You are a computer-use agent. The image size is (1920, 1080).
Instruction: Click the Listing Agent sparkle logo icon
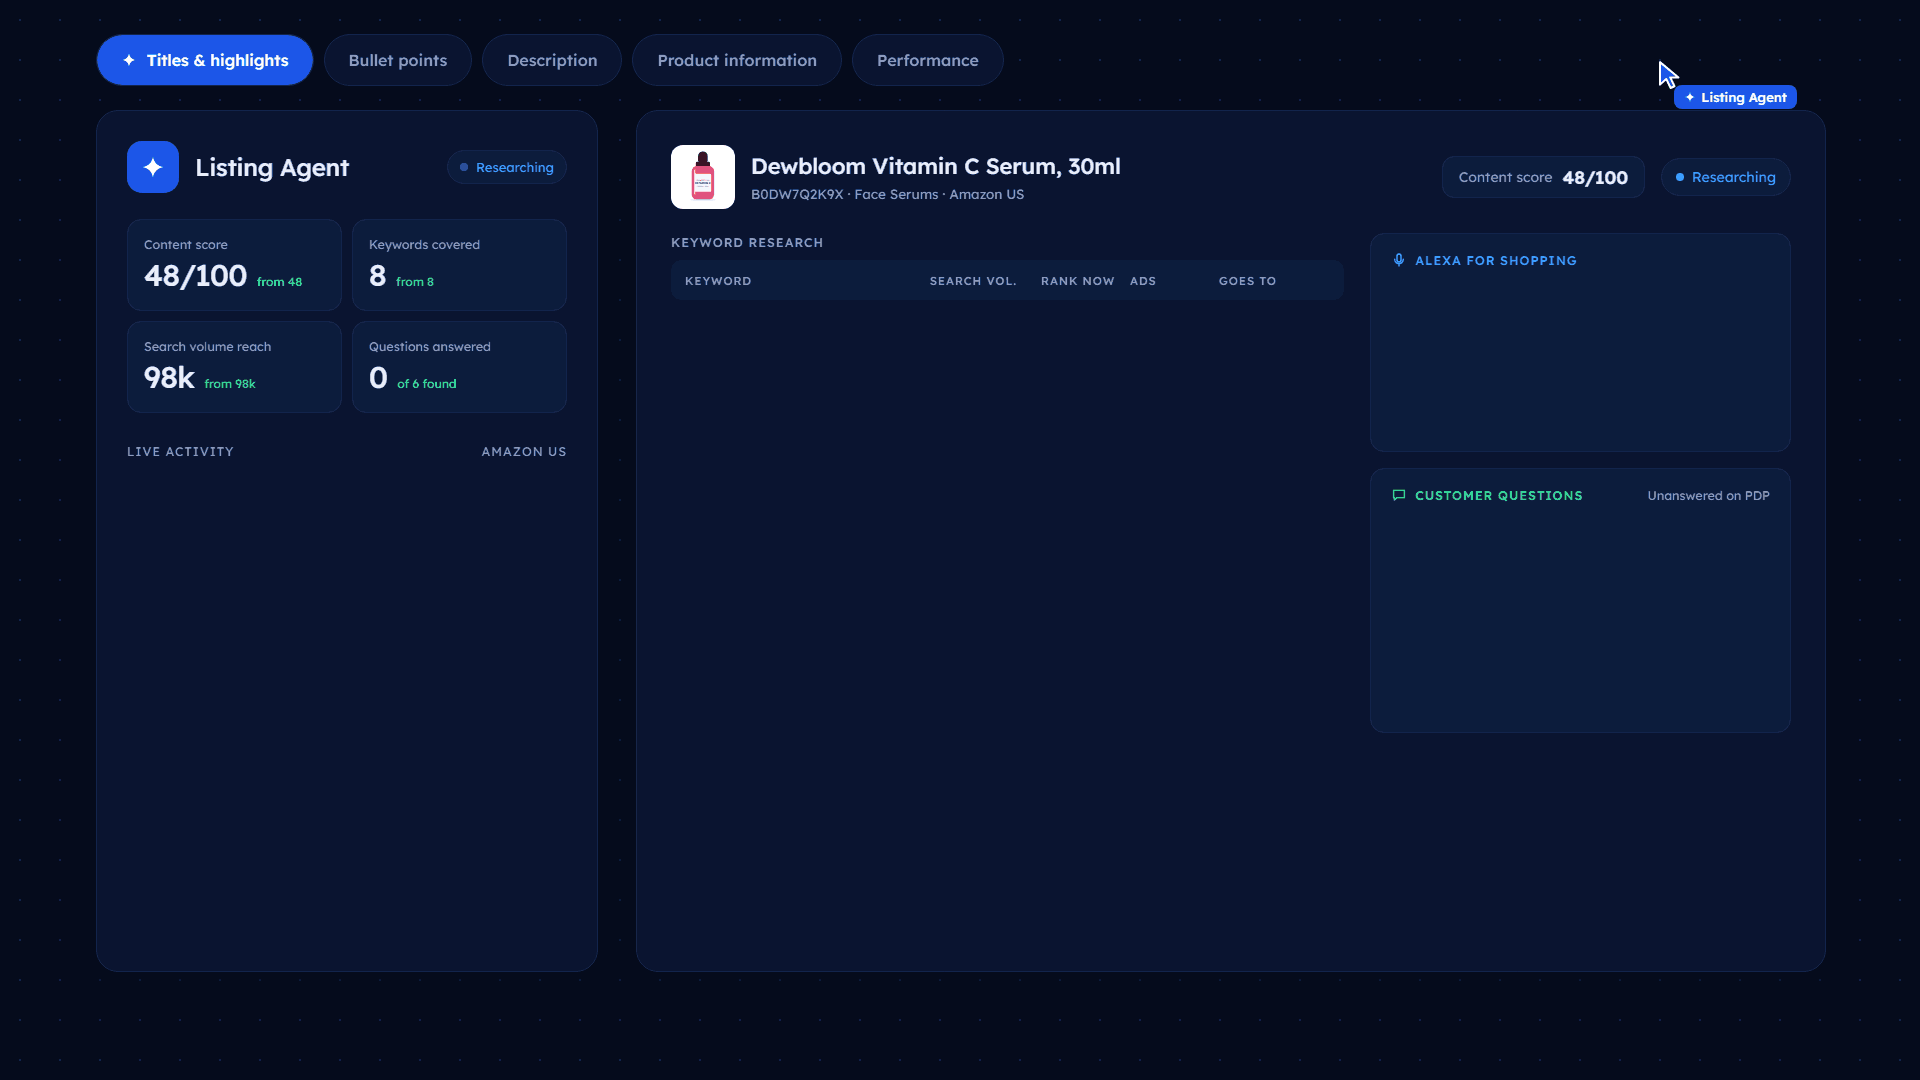[x=153, y=167]
